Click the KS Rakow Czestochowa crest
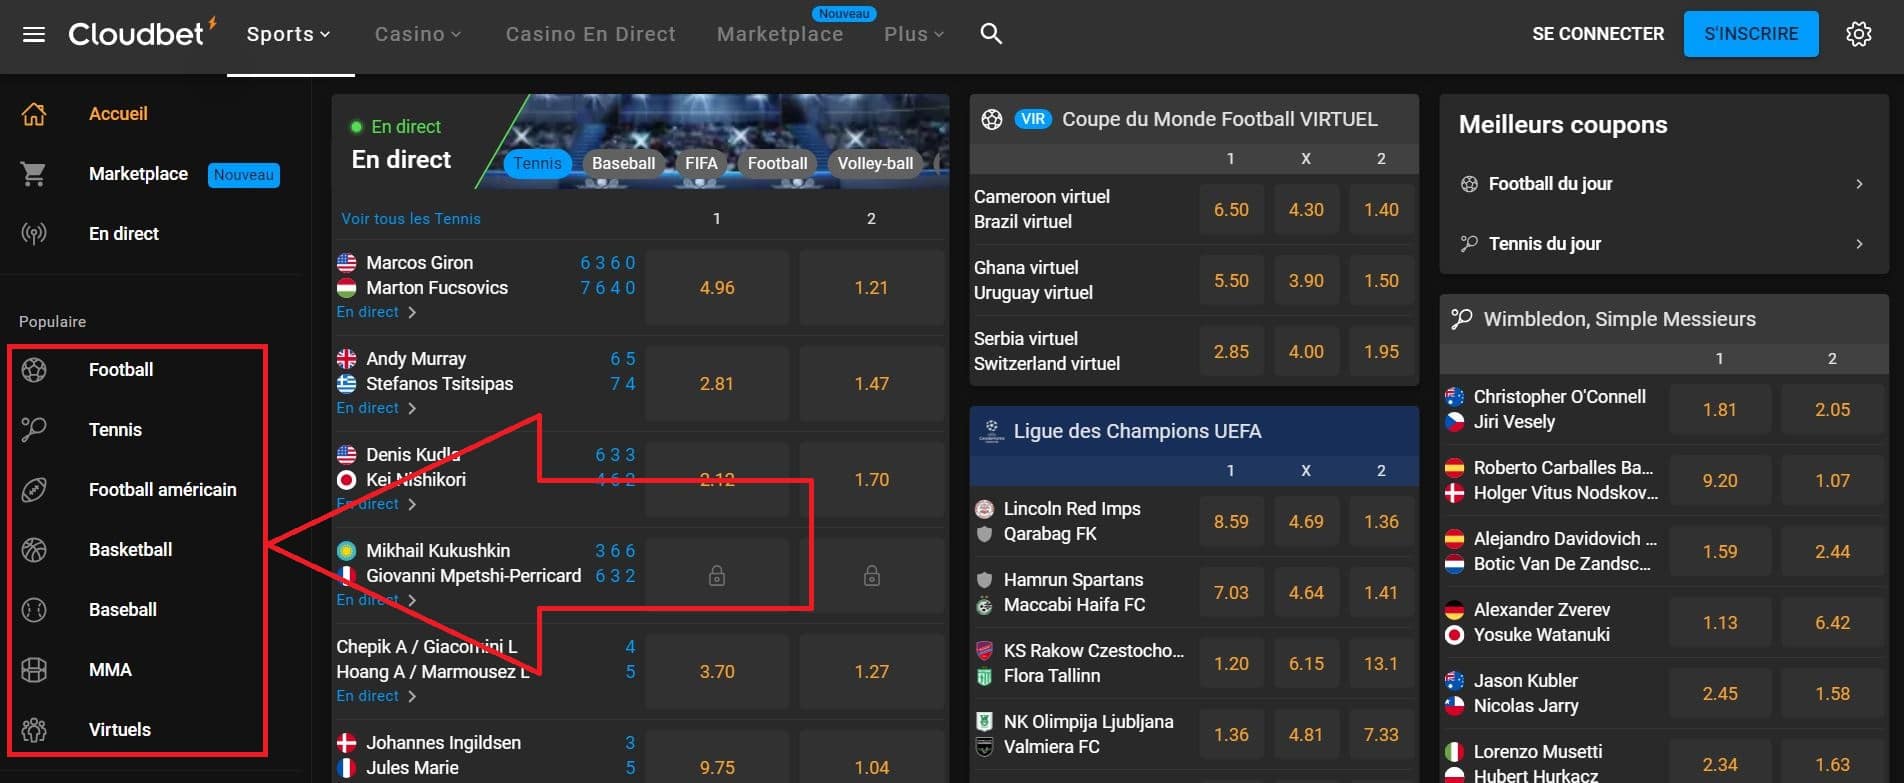 (984, 651)
